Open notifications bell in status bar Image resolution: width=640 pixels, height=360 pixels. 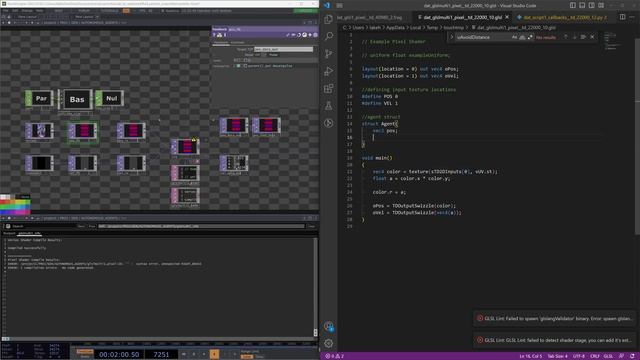[632, 356]
